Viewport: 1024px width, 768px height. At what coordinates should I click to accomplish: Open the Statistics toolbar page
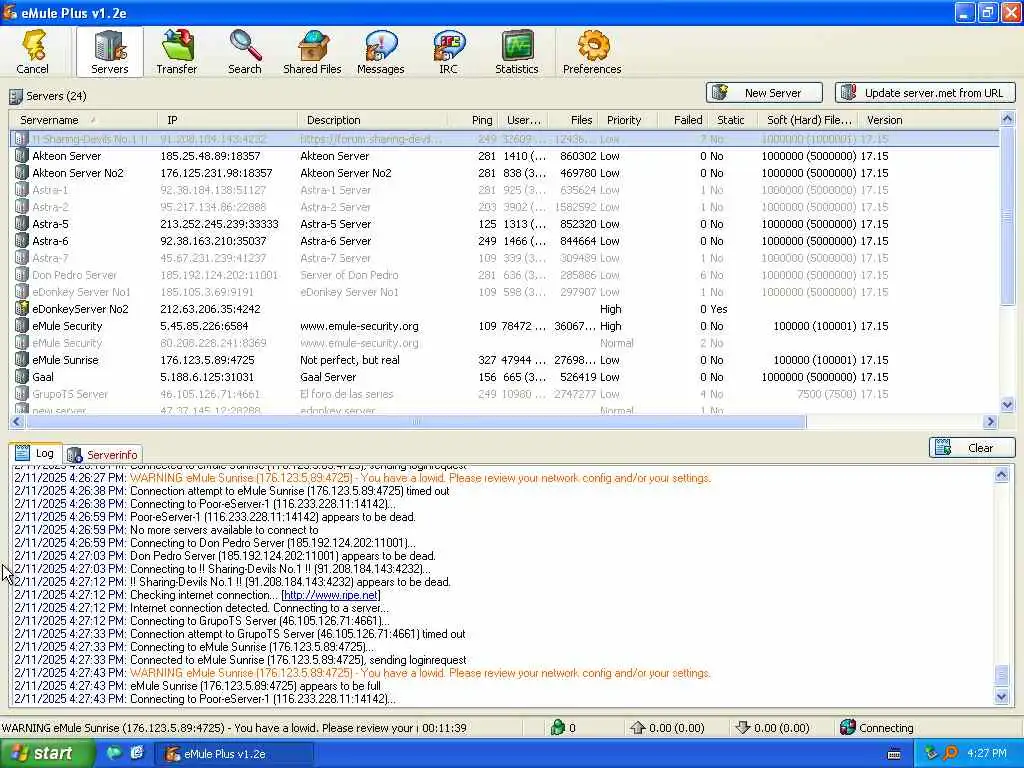click(x=517, y=52)
